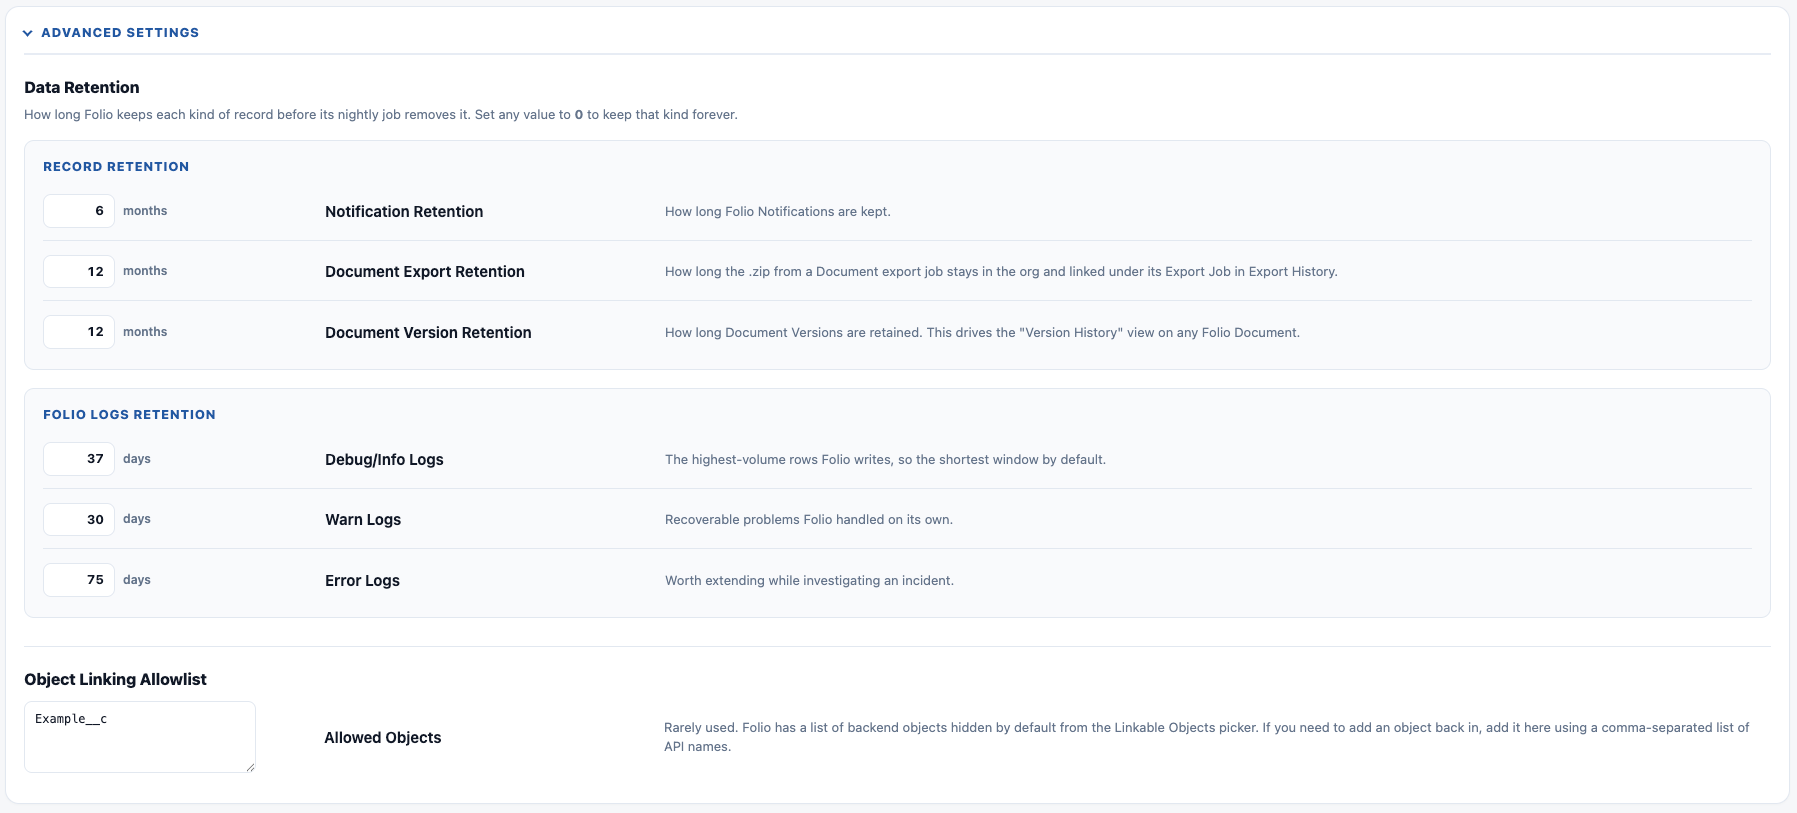This screenshot has width=1797, height=813.
Task: Edit the Notification Retention months field
Action: point(79,211)
